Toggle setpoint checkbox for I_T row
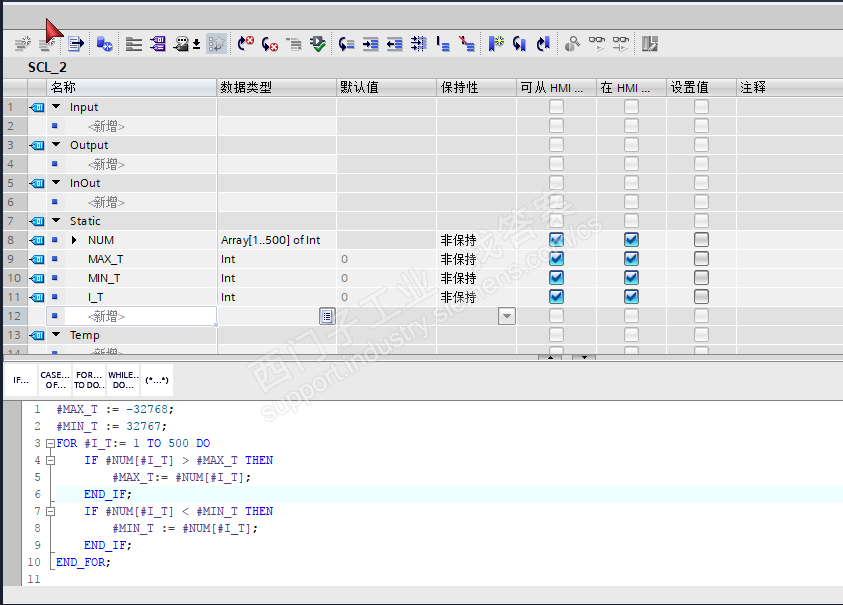Viewport: 843px width, 605px height. (x=701, y=297)
